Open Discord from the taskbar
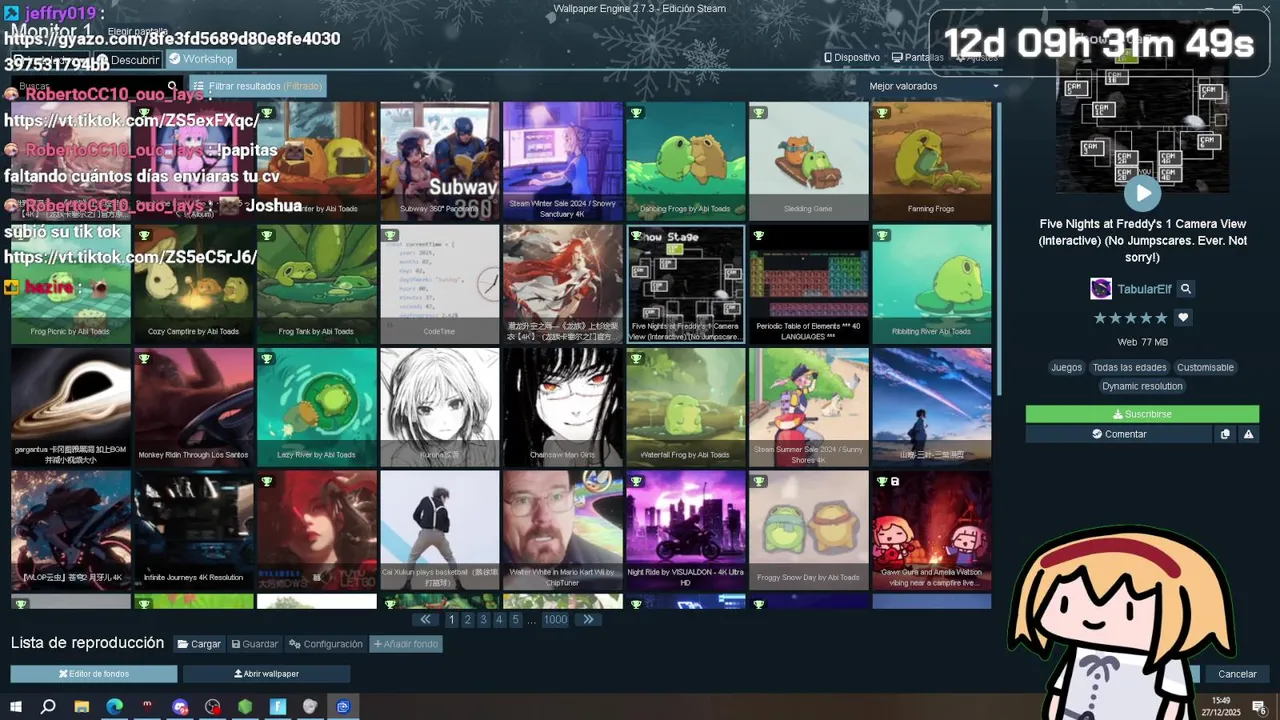Screen dimensions: 1280x720 click(180, 707)
